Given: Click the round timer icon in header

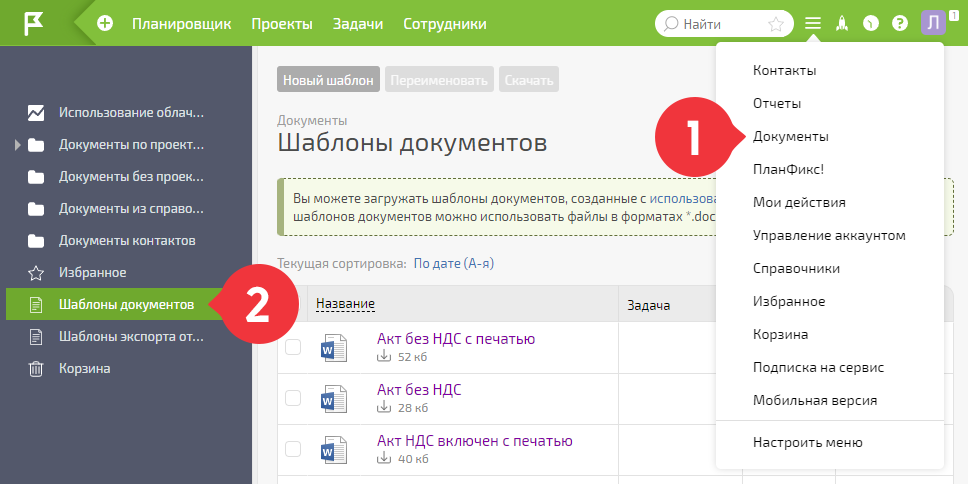Looking at the screenshot, I should coord(870,24).
